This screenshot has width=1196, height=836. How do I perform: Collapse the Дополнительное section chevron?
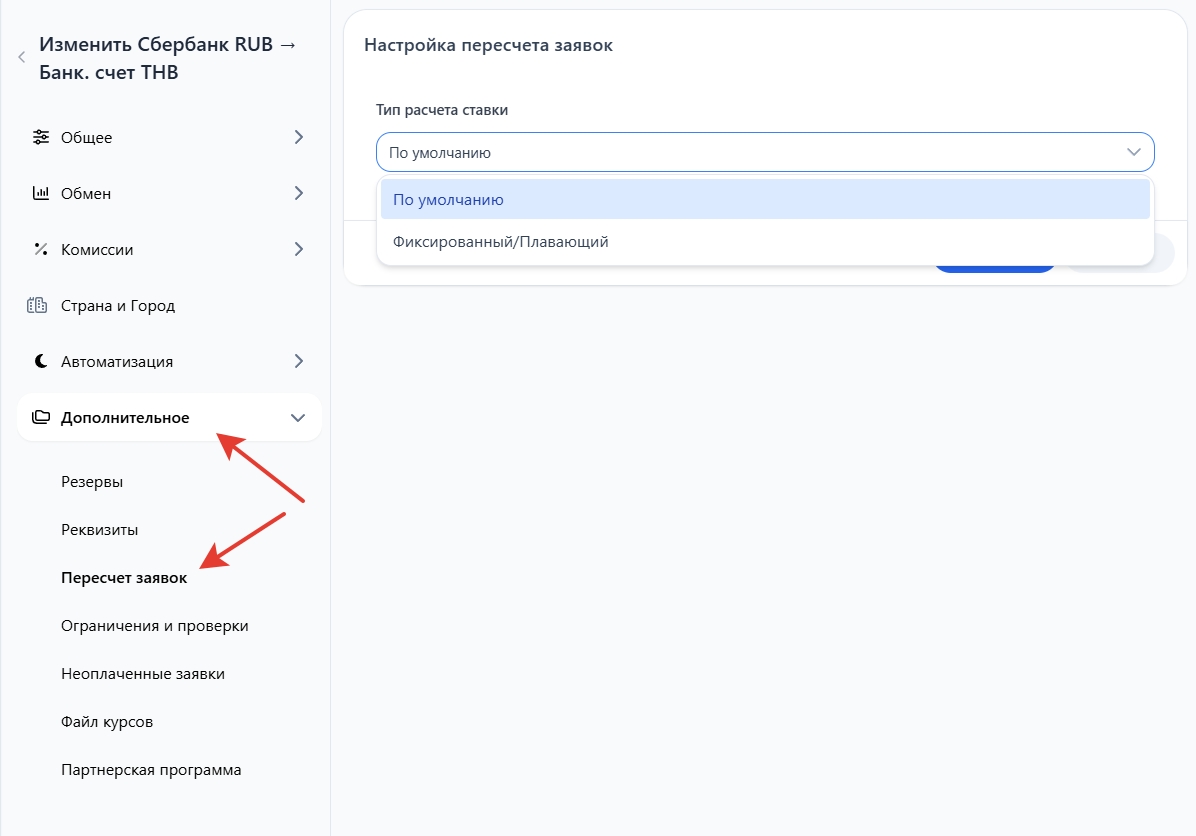pyautogui.click(x=297, y=418)
